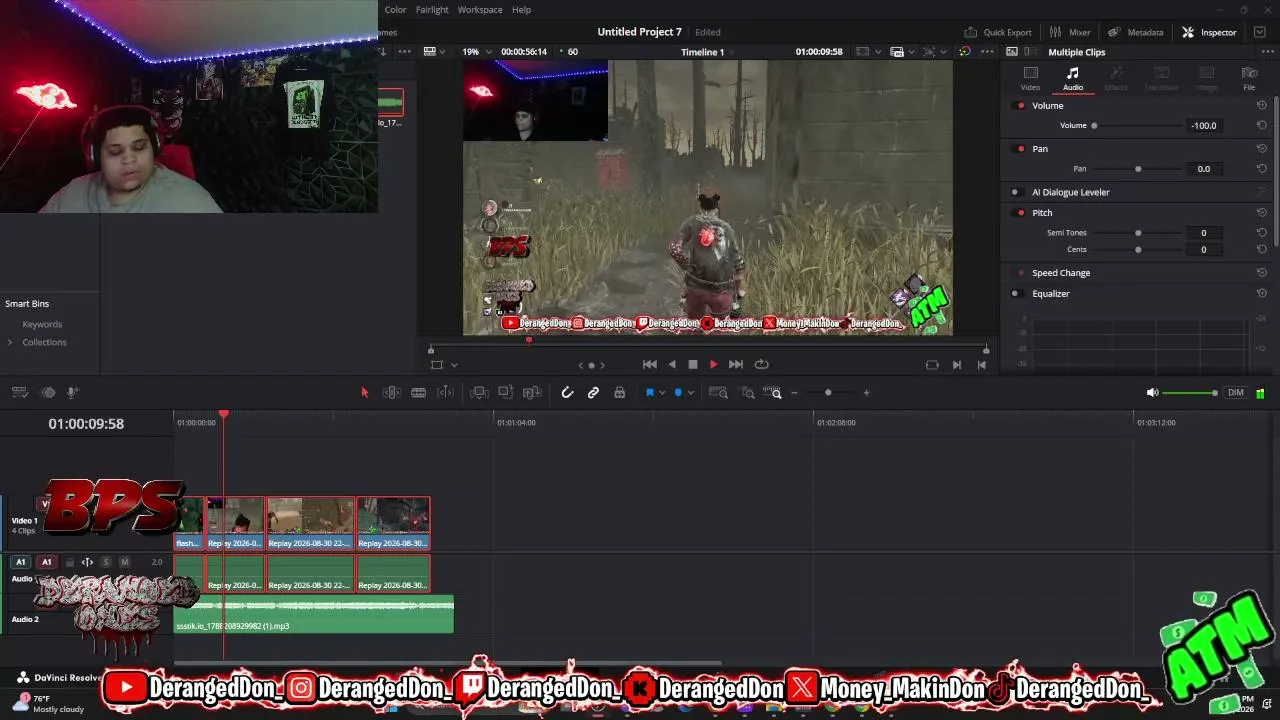Click the Insert Clip icon
The width and height of the screenshot is (1280, 720).
point(479,393)
